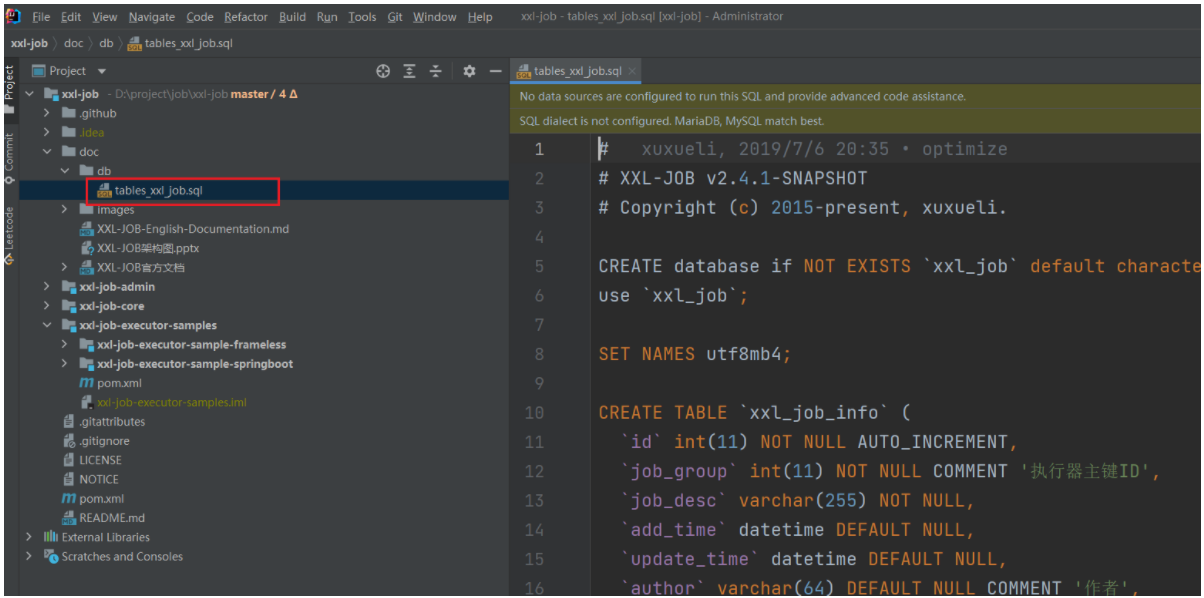The image size is (1204, 598).
Task: Close the tables_xxl_job.sql editor tab
Action: pyautogui.click(x=632, y=71)
